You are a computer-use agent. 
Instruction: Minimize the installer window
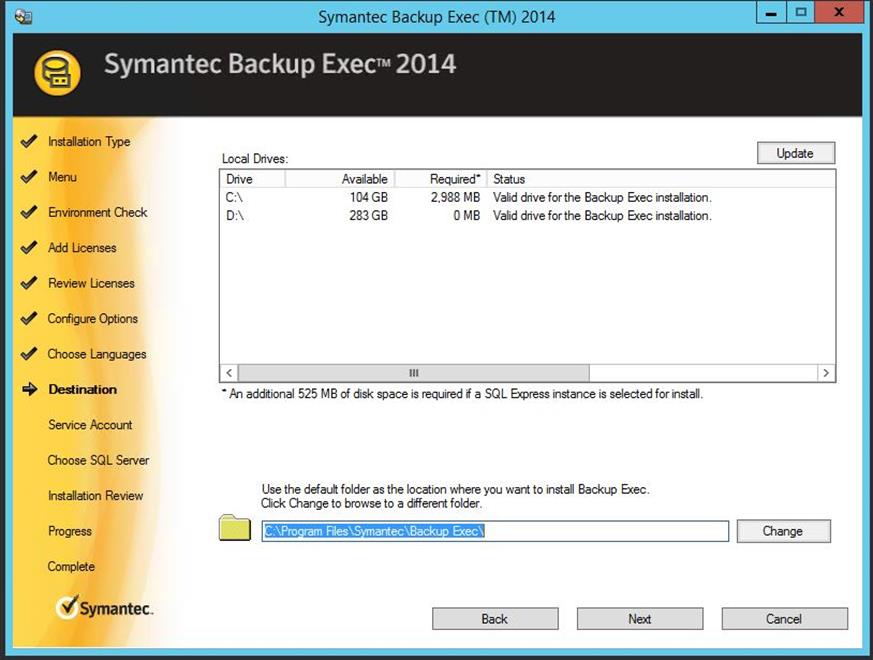click(771, 13)
